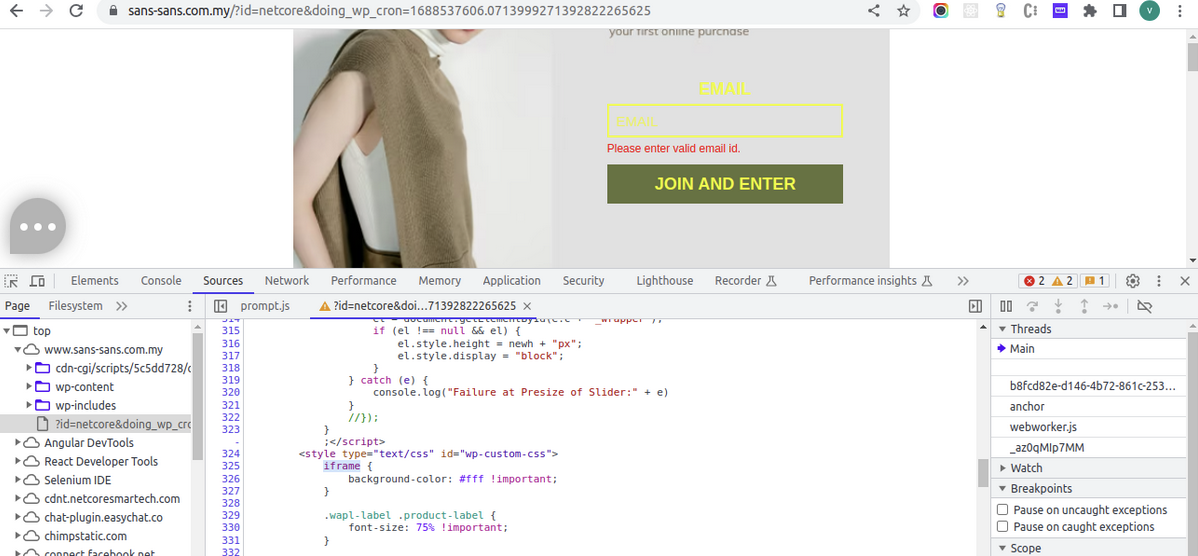
Task: Pause script execution
Action: (1006, 306)
